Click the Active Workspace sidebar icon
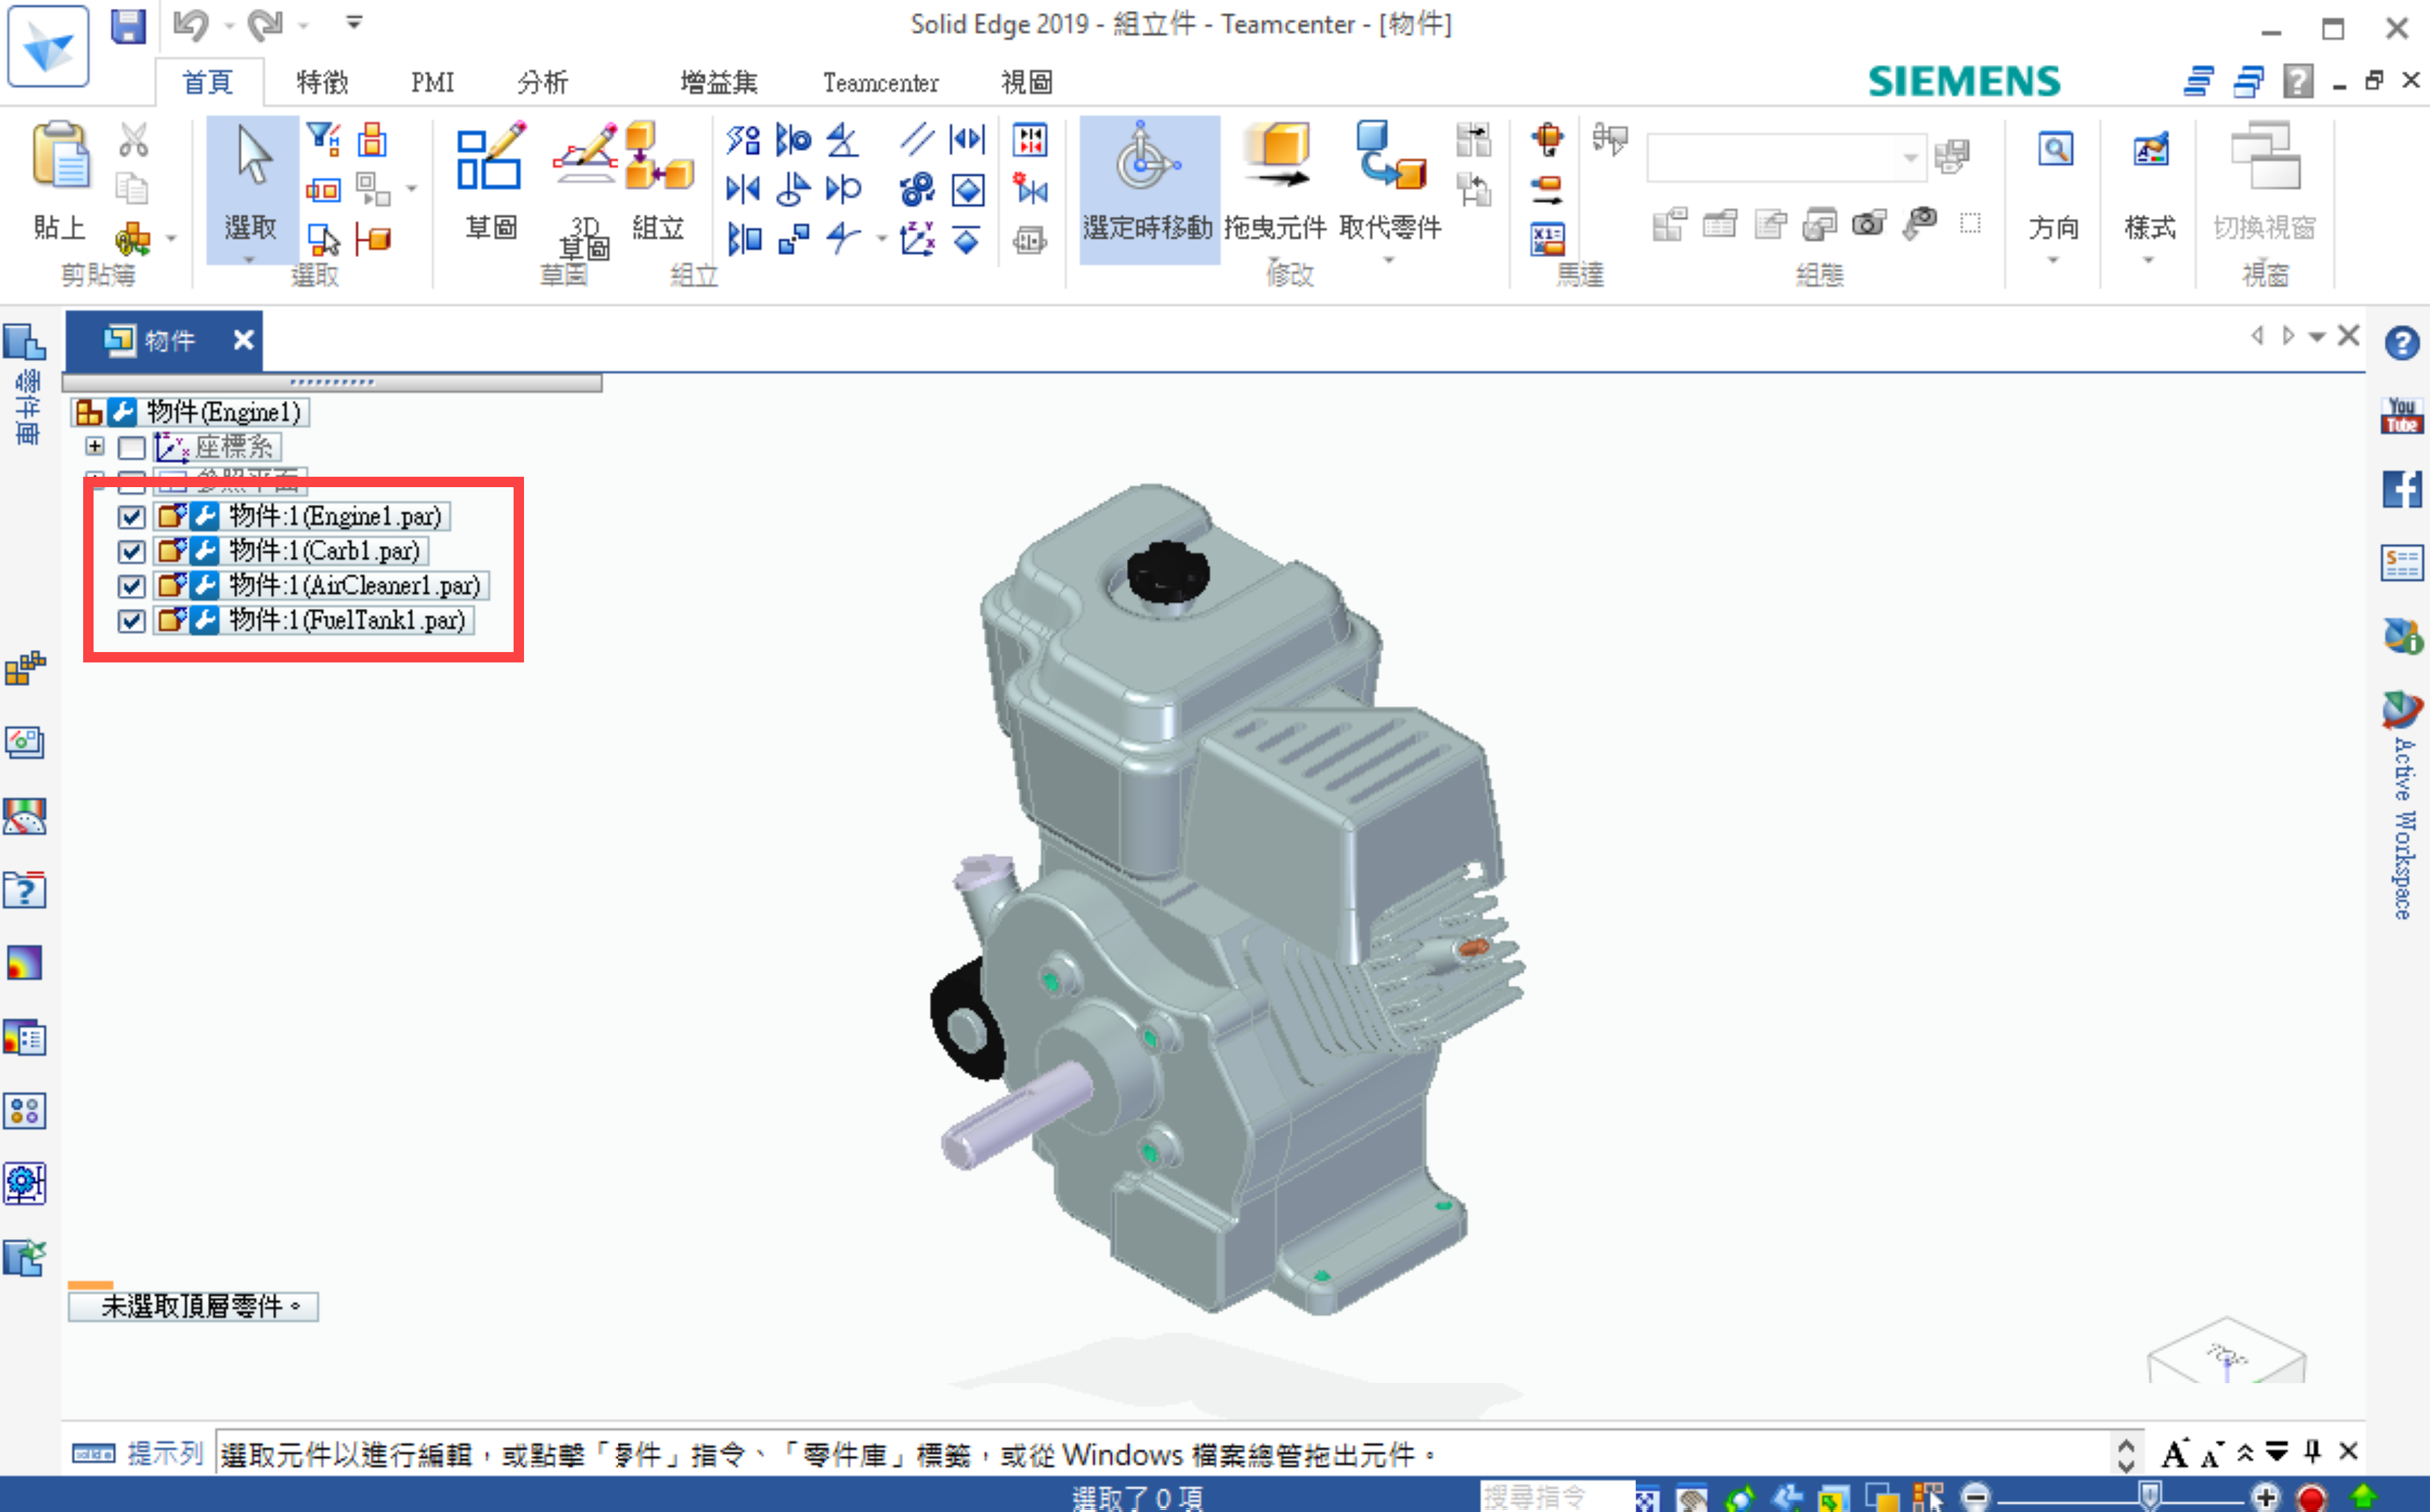 [x=2401, y=710]
